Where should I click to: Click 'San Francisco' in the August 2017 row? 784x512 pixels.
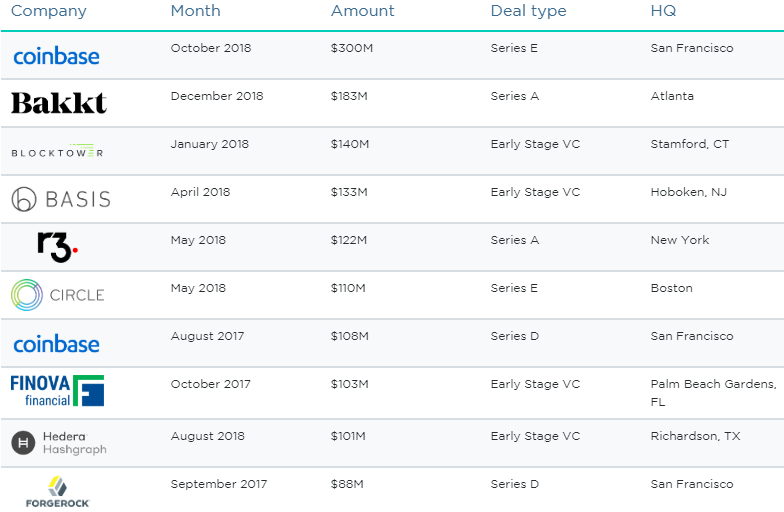[692, 336]
